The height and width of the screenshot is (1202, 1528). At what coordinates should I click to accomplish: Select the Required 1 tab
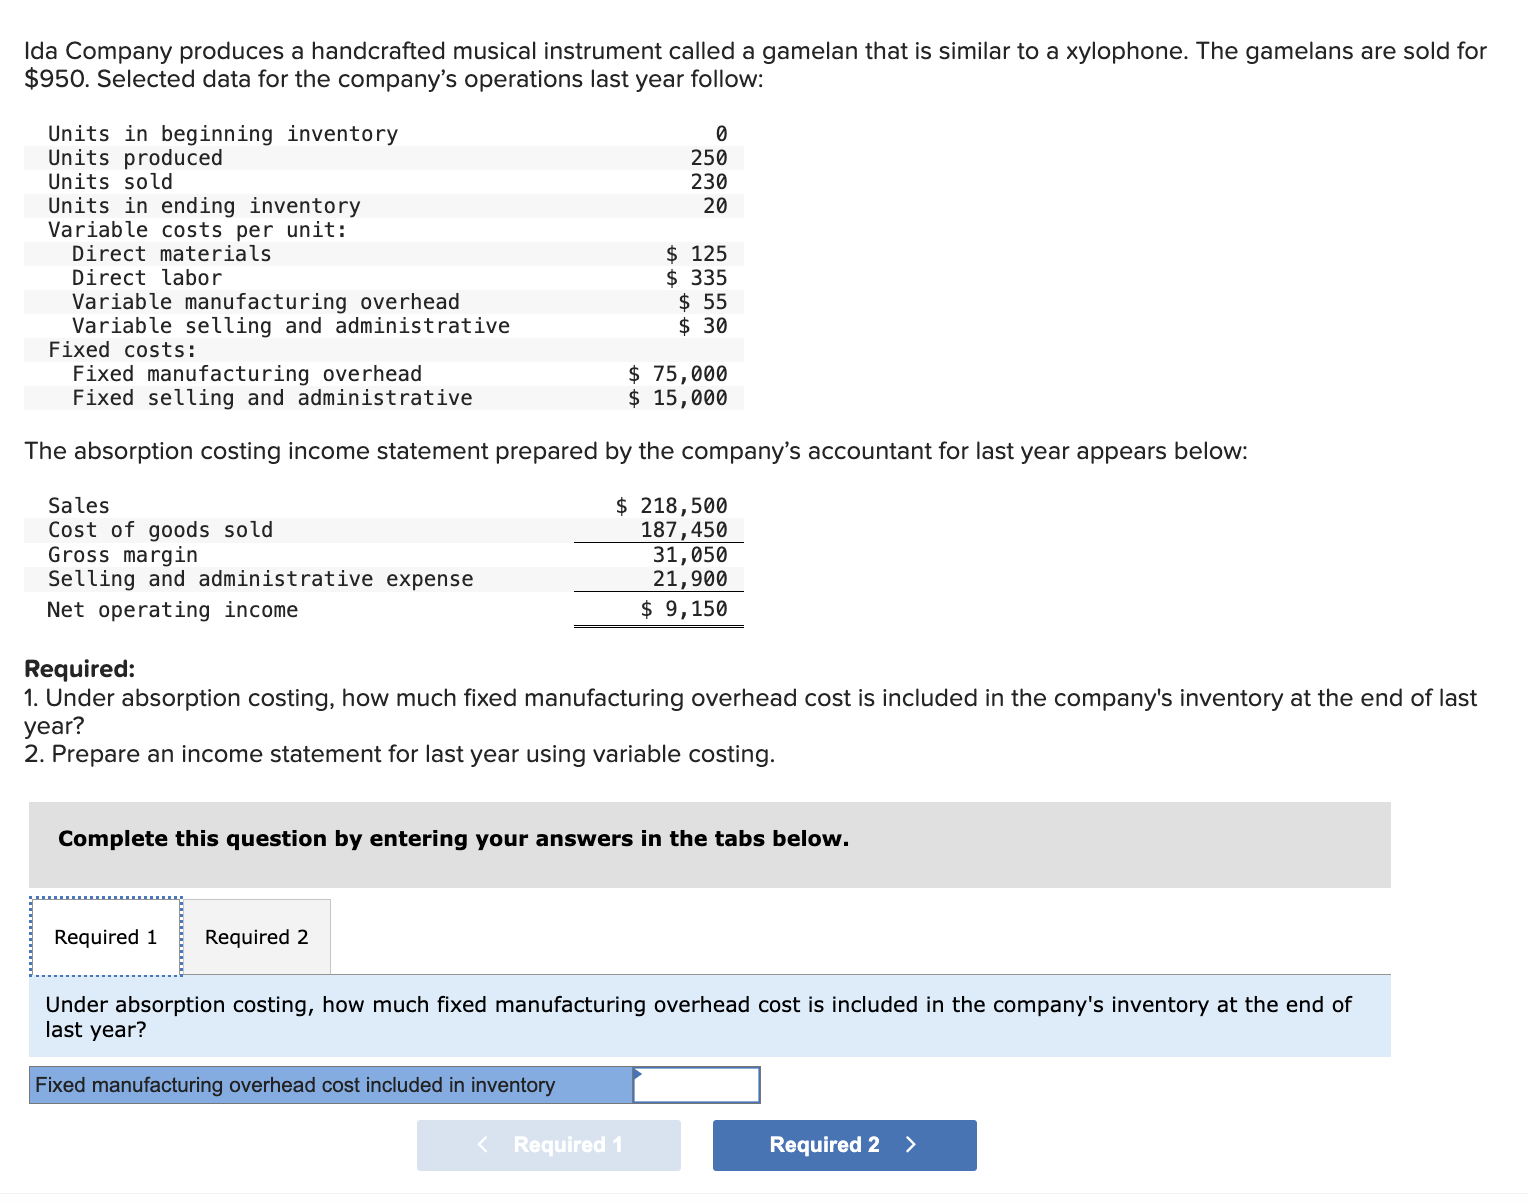[x=105, y=936]
